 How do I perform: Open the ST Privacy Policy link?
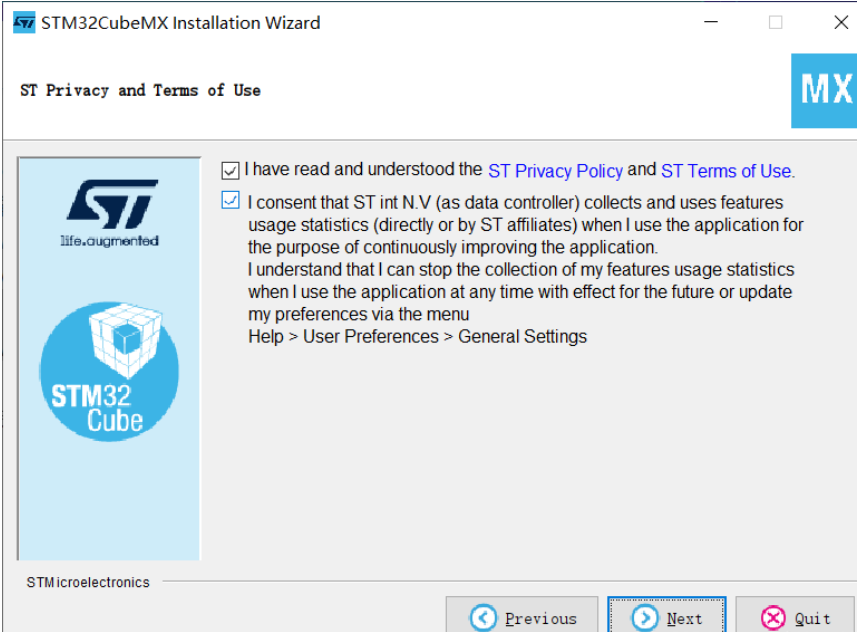(x=555, y=171)
